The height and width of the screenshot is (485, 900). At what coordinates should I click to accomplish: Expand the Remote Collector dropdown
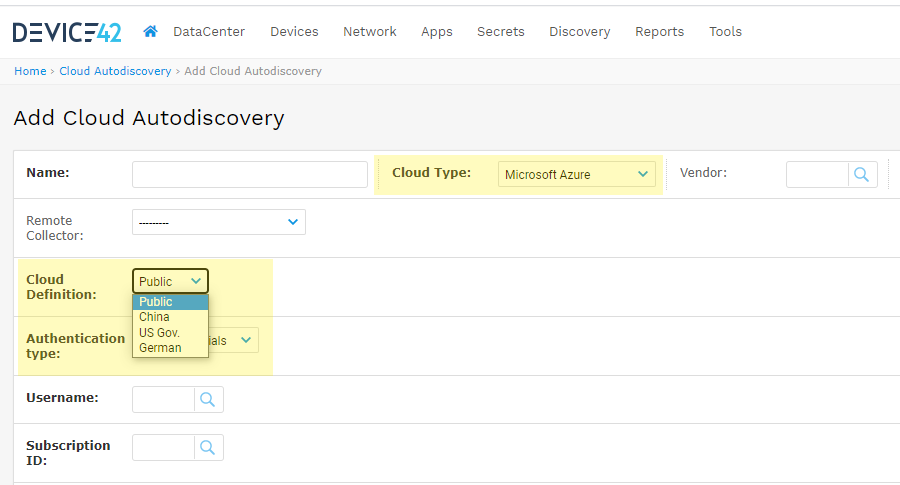click(x=219, y=222)
